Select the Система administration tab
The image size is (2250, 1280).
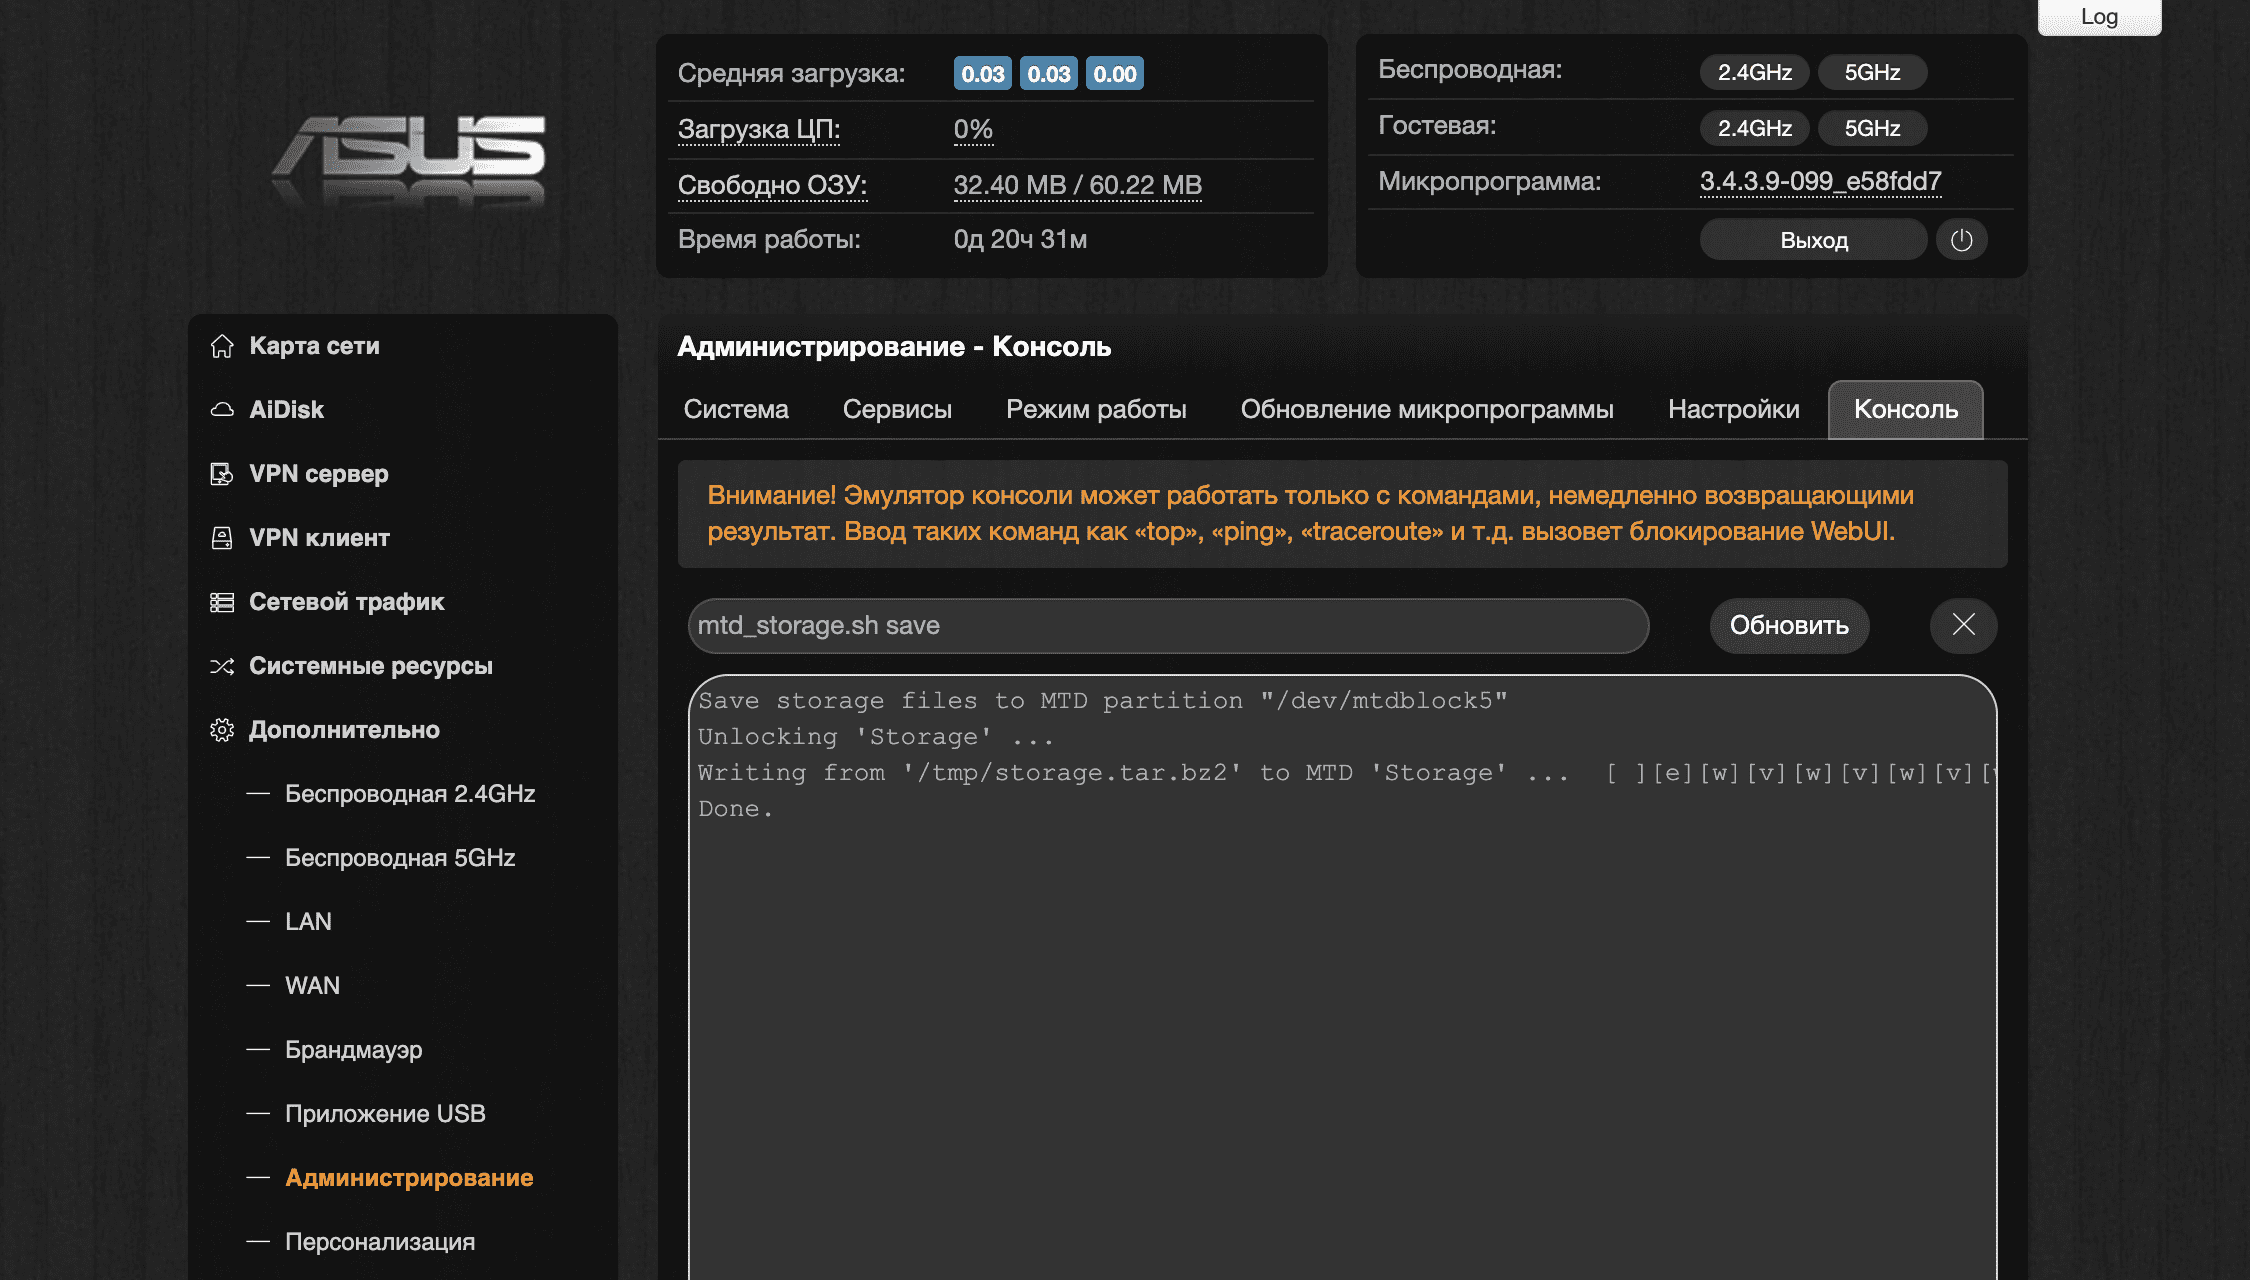(736, 408)
